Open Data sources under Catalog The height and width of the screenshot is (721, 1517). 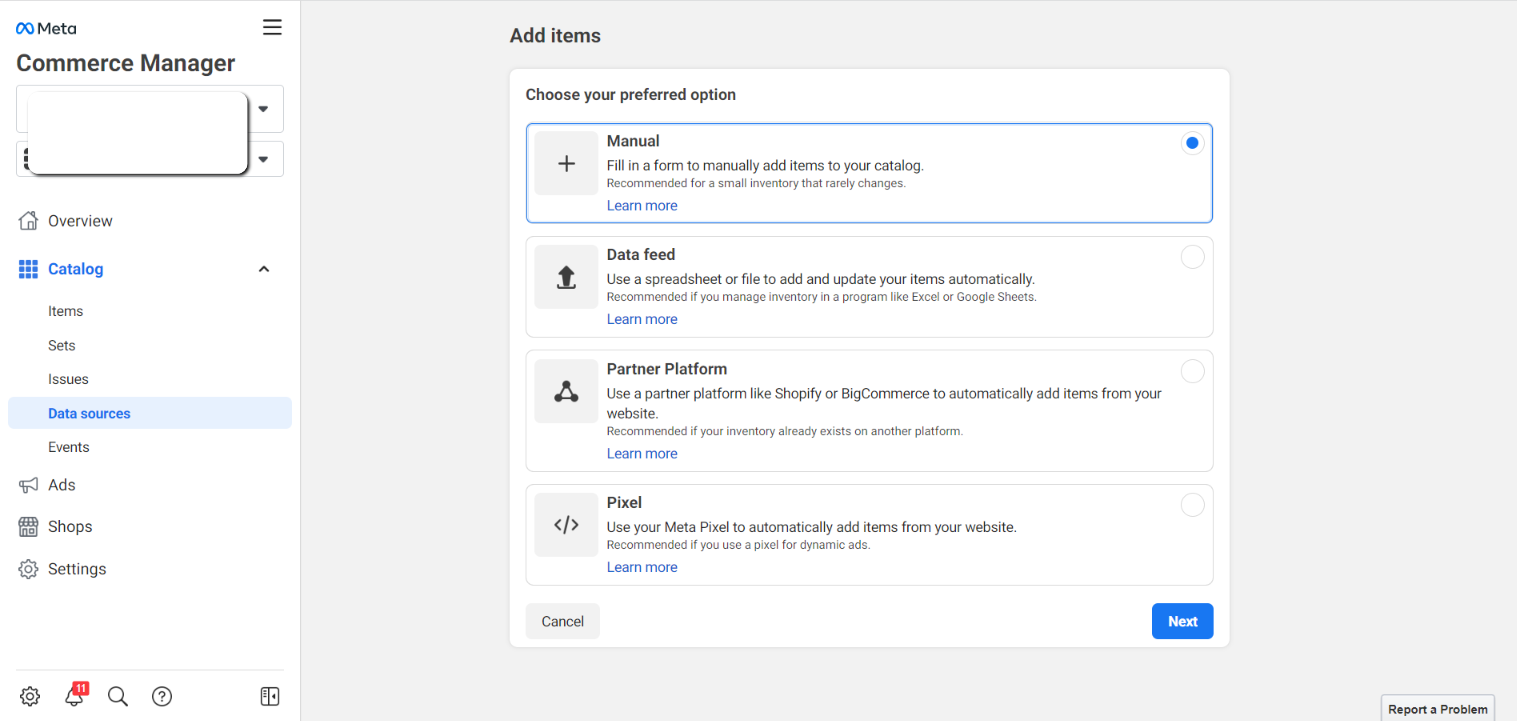(x=150, y=413)
